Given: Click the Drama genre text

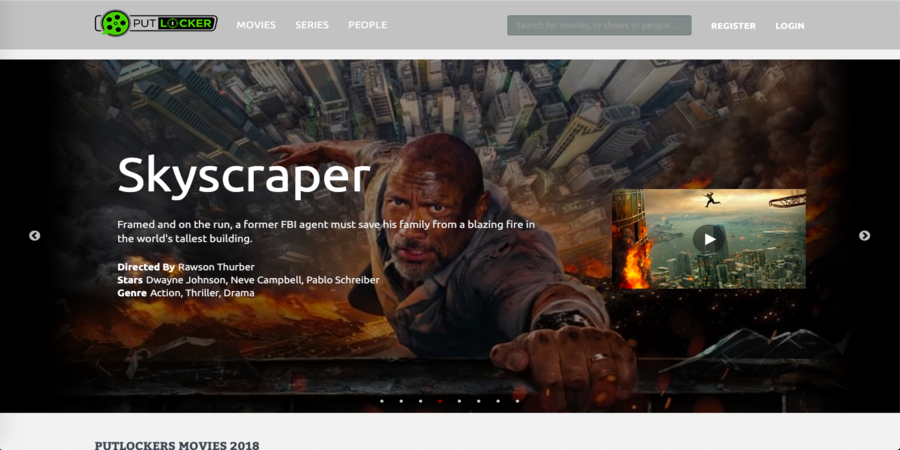Looking at the screenshot, I should tap(239, 293).
